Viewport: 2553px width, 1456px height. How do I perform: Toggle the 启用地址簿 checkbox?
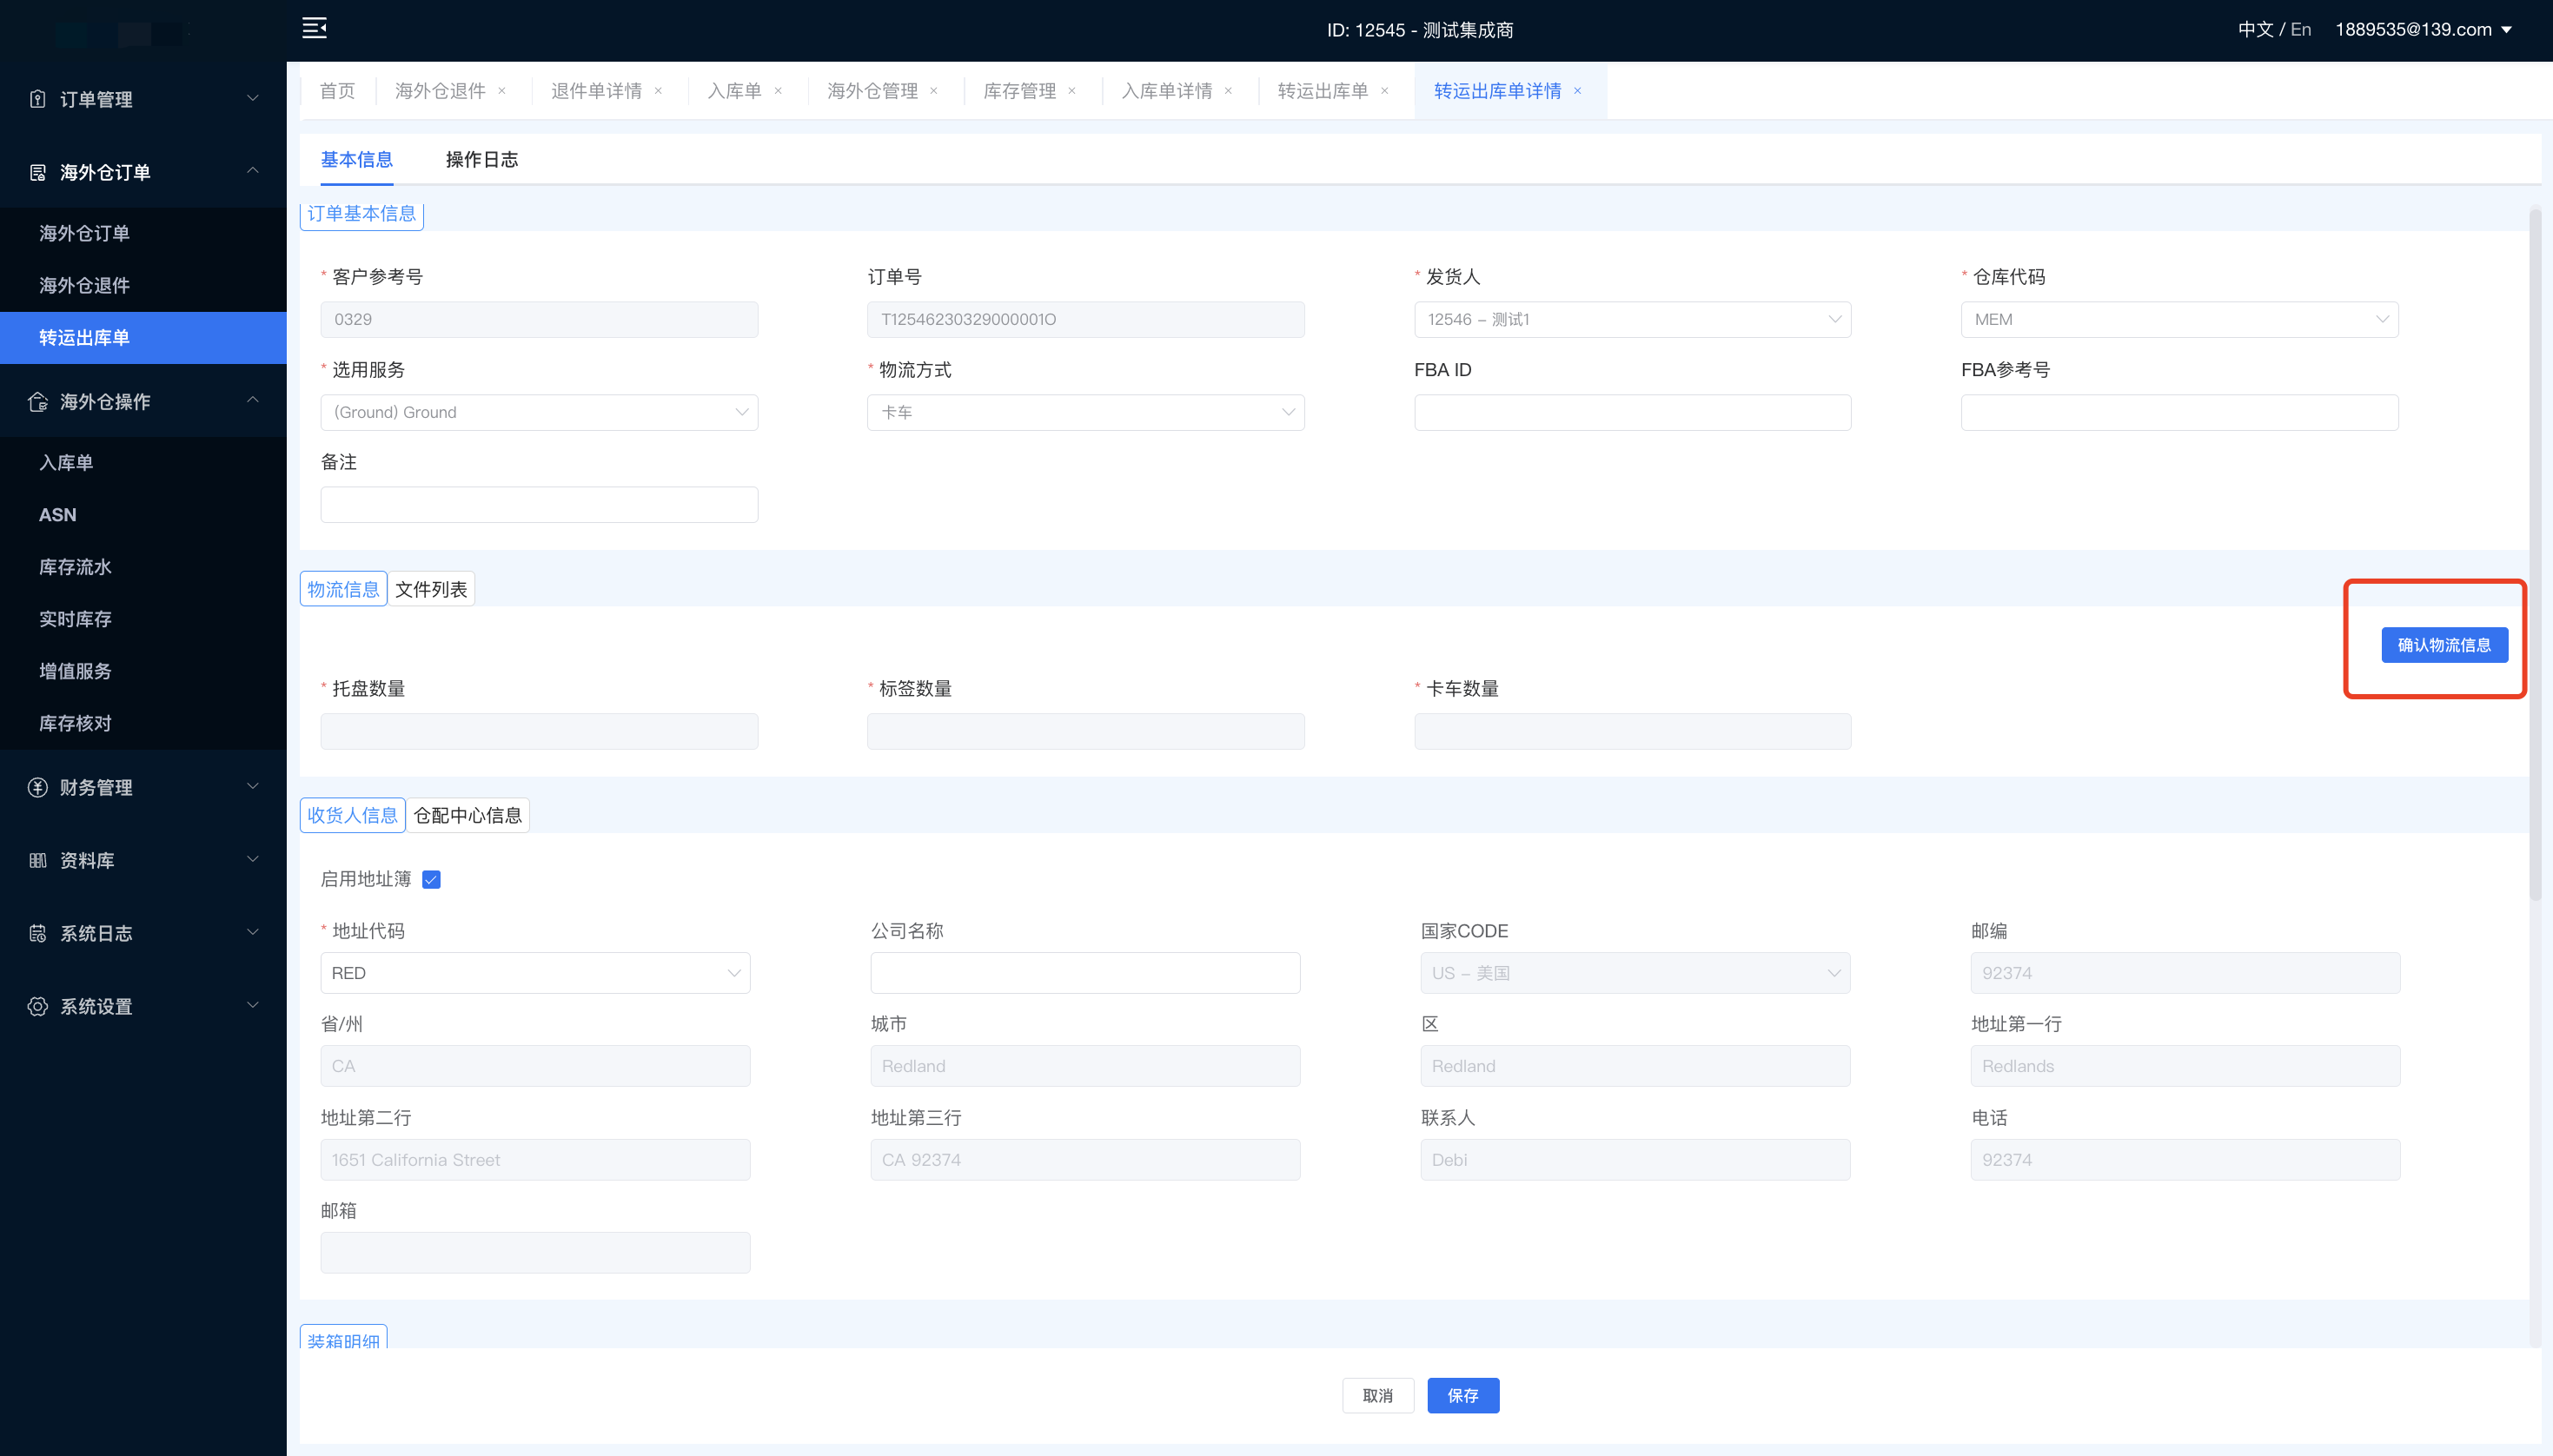431,879
